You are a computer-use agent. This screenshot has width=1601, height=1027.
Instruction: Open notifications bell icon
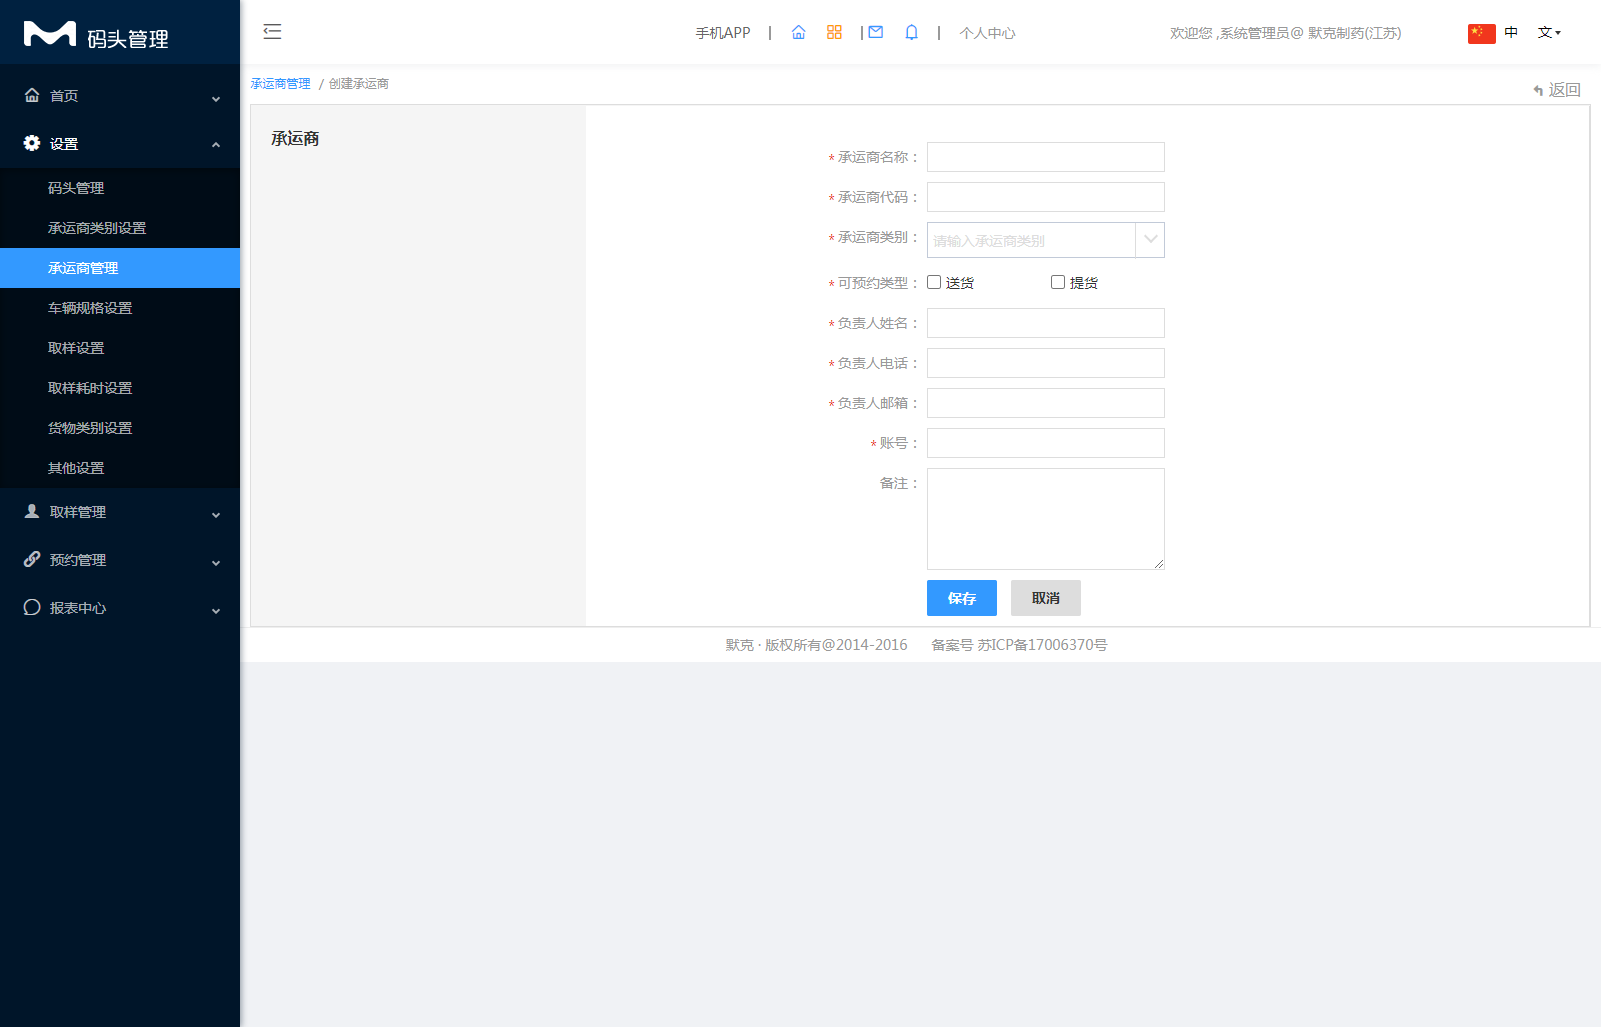911,32
